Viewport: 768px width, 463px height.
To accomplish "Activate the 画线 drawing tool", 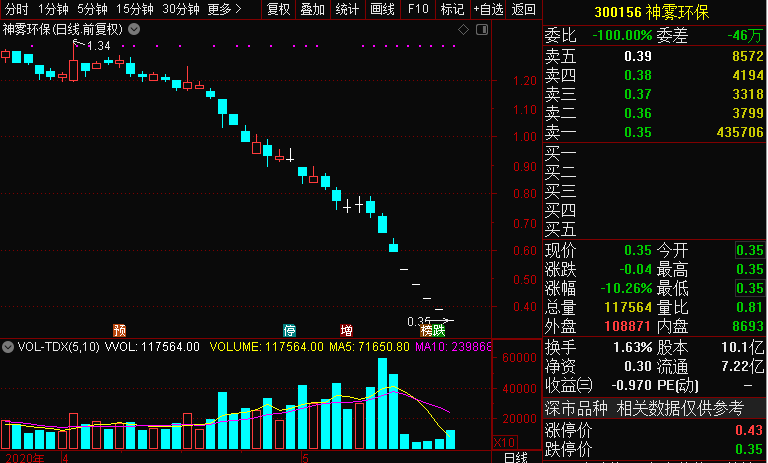I will [x=383, y=9].
